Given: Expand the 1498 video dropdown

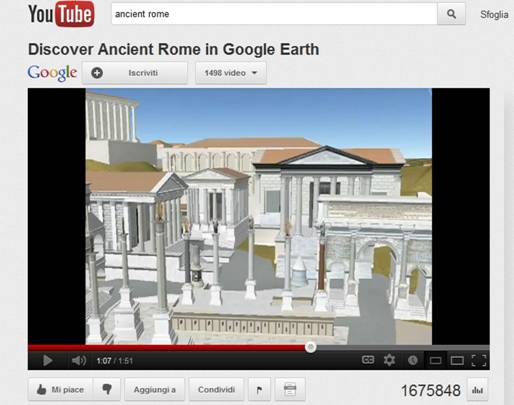Looking at the screenshot, I should coord(231,73).
